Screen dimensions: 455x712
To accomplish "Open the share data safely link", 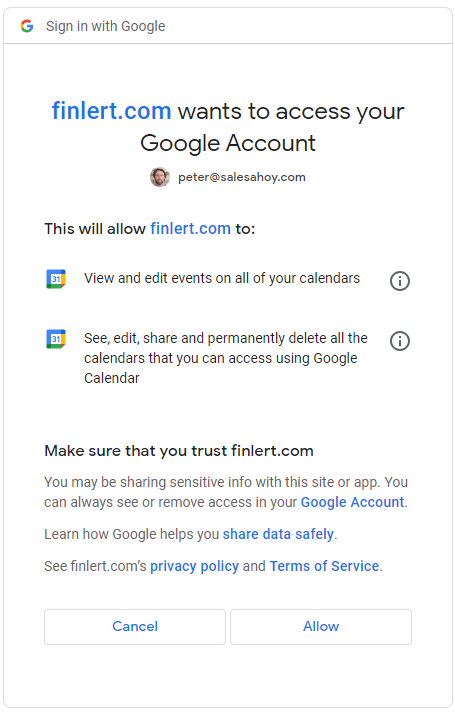I will pos(278,534).
